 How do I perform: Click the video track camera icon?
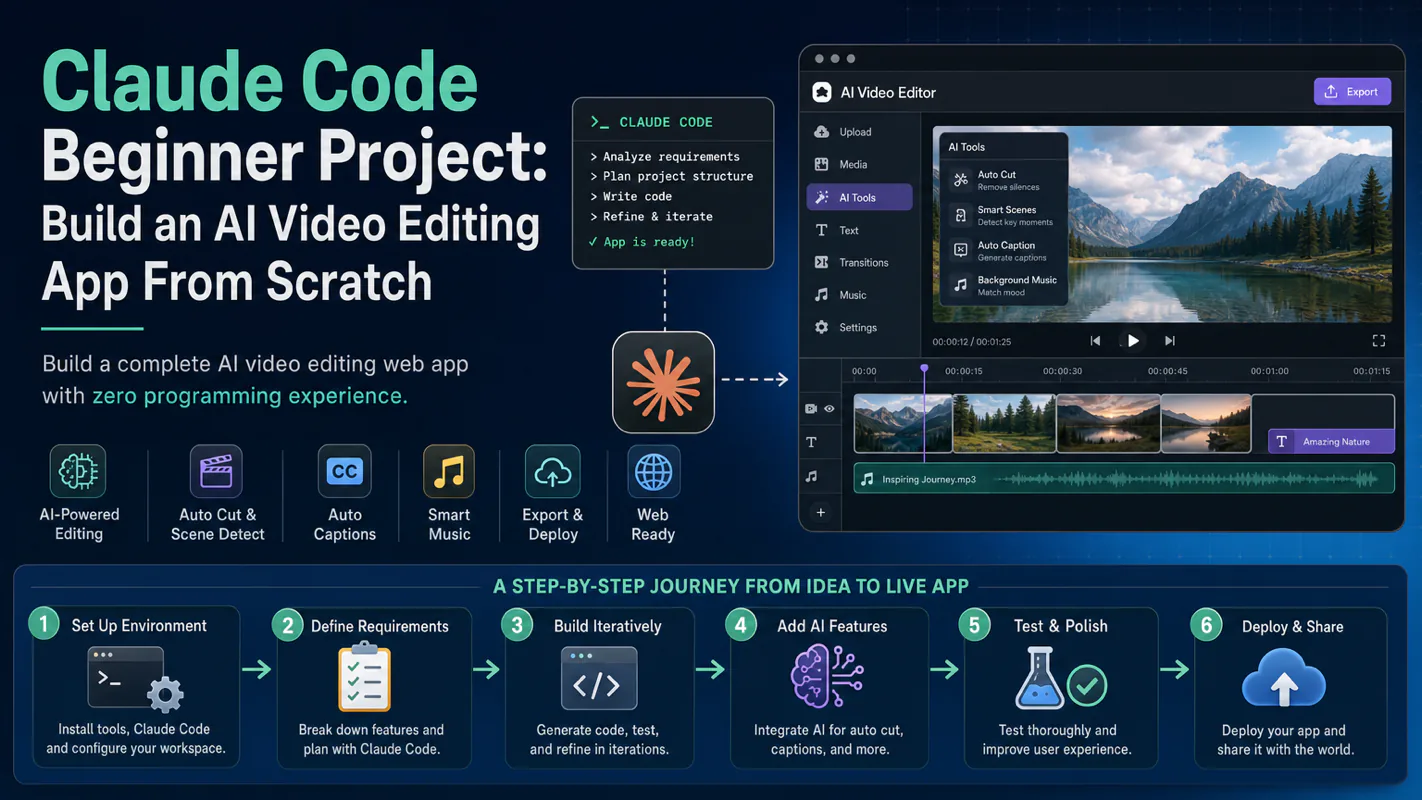(811, 409)
